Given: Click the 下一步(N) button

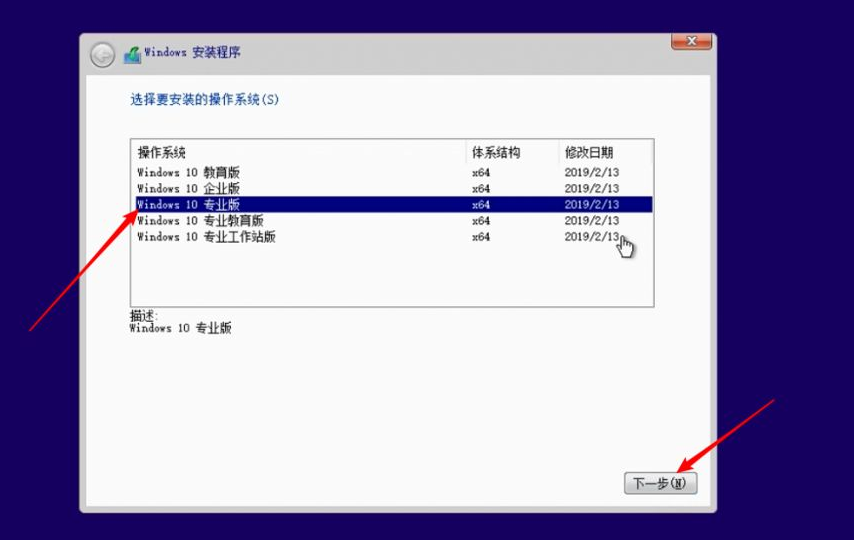Looking at the screenshot, I should [x=660, y=483].
